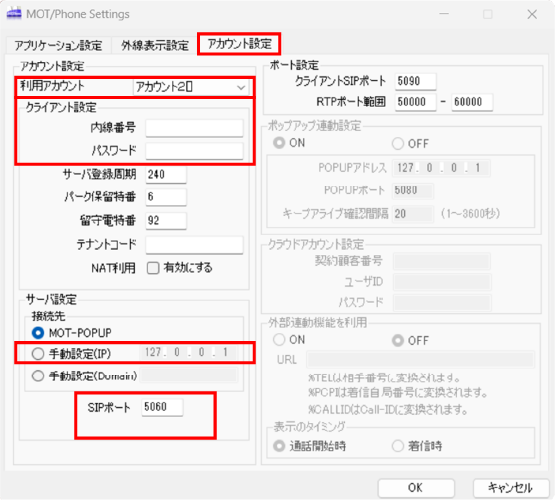Click the POPUPポート field showing 5080
Image resolution: width=555 pixels, height=500 pixels.
click(413, 190)
